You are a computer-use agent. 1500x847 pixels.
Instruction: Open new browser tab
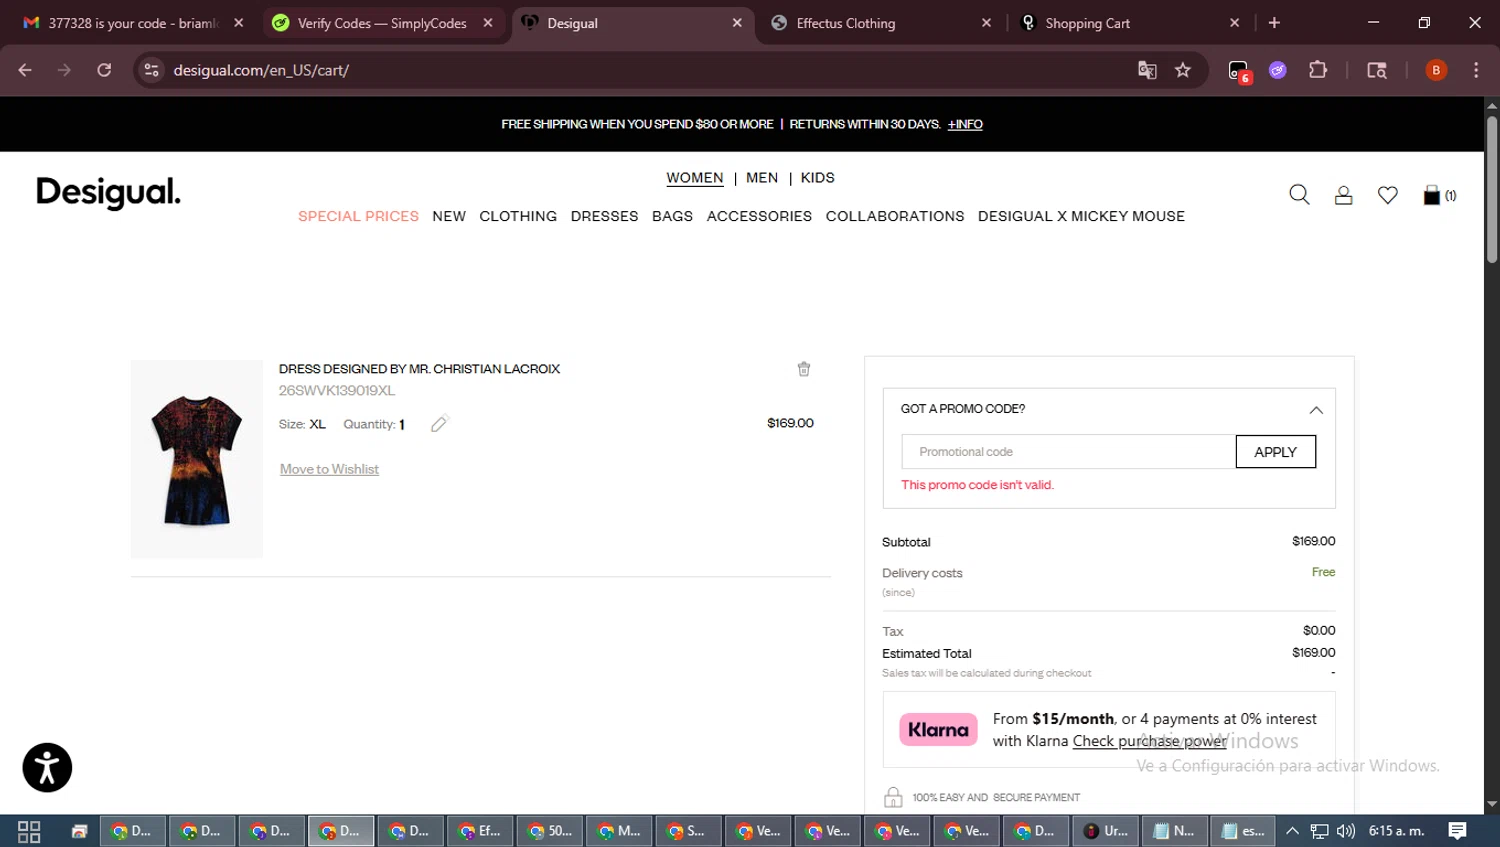click(x=1274, y=22)
